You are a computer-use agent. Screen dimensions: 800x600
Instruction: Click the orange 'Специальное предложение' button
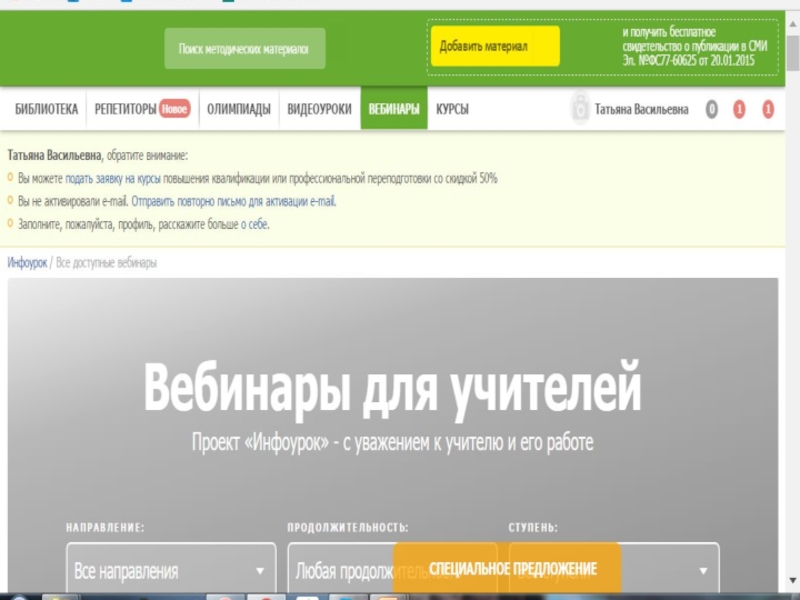click(x=512, y=569)
